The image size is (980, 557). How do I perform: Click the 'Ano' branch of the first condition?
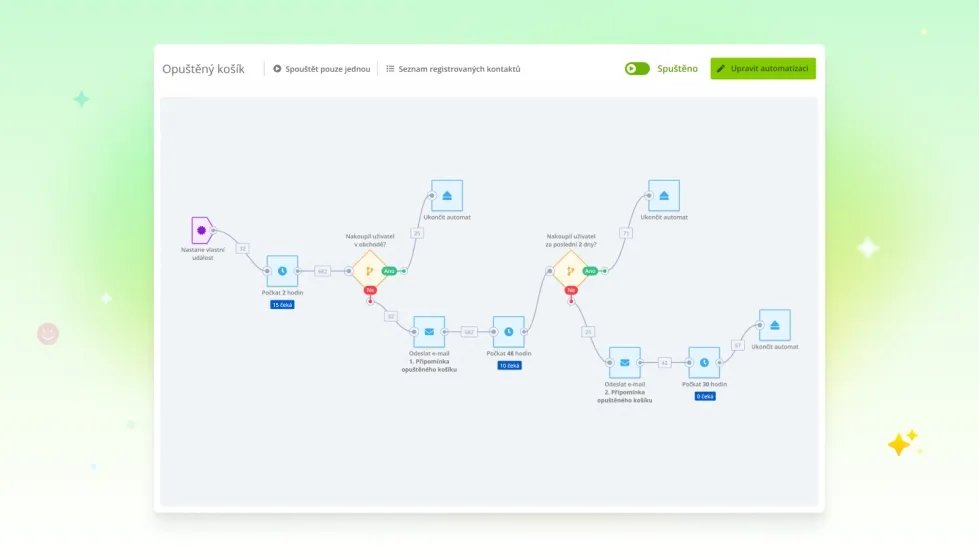coord(389,271)
